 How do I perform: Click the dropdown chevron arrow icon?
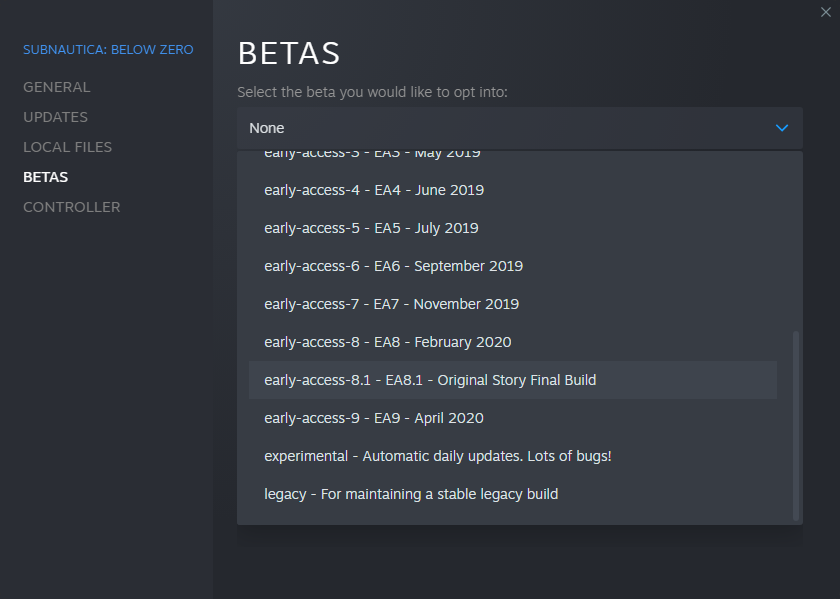pos(782,128)
